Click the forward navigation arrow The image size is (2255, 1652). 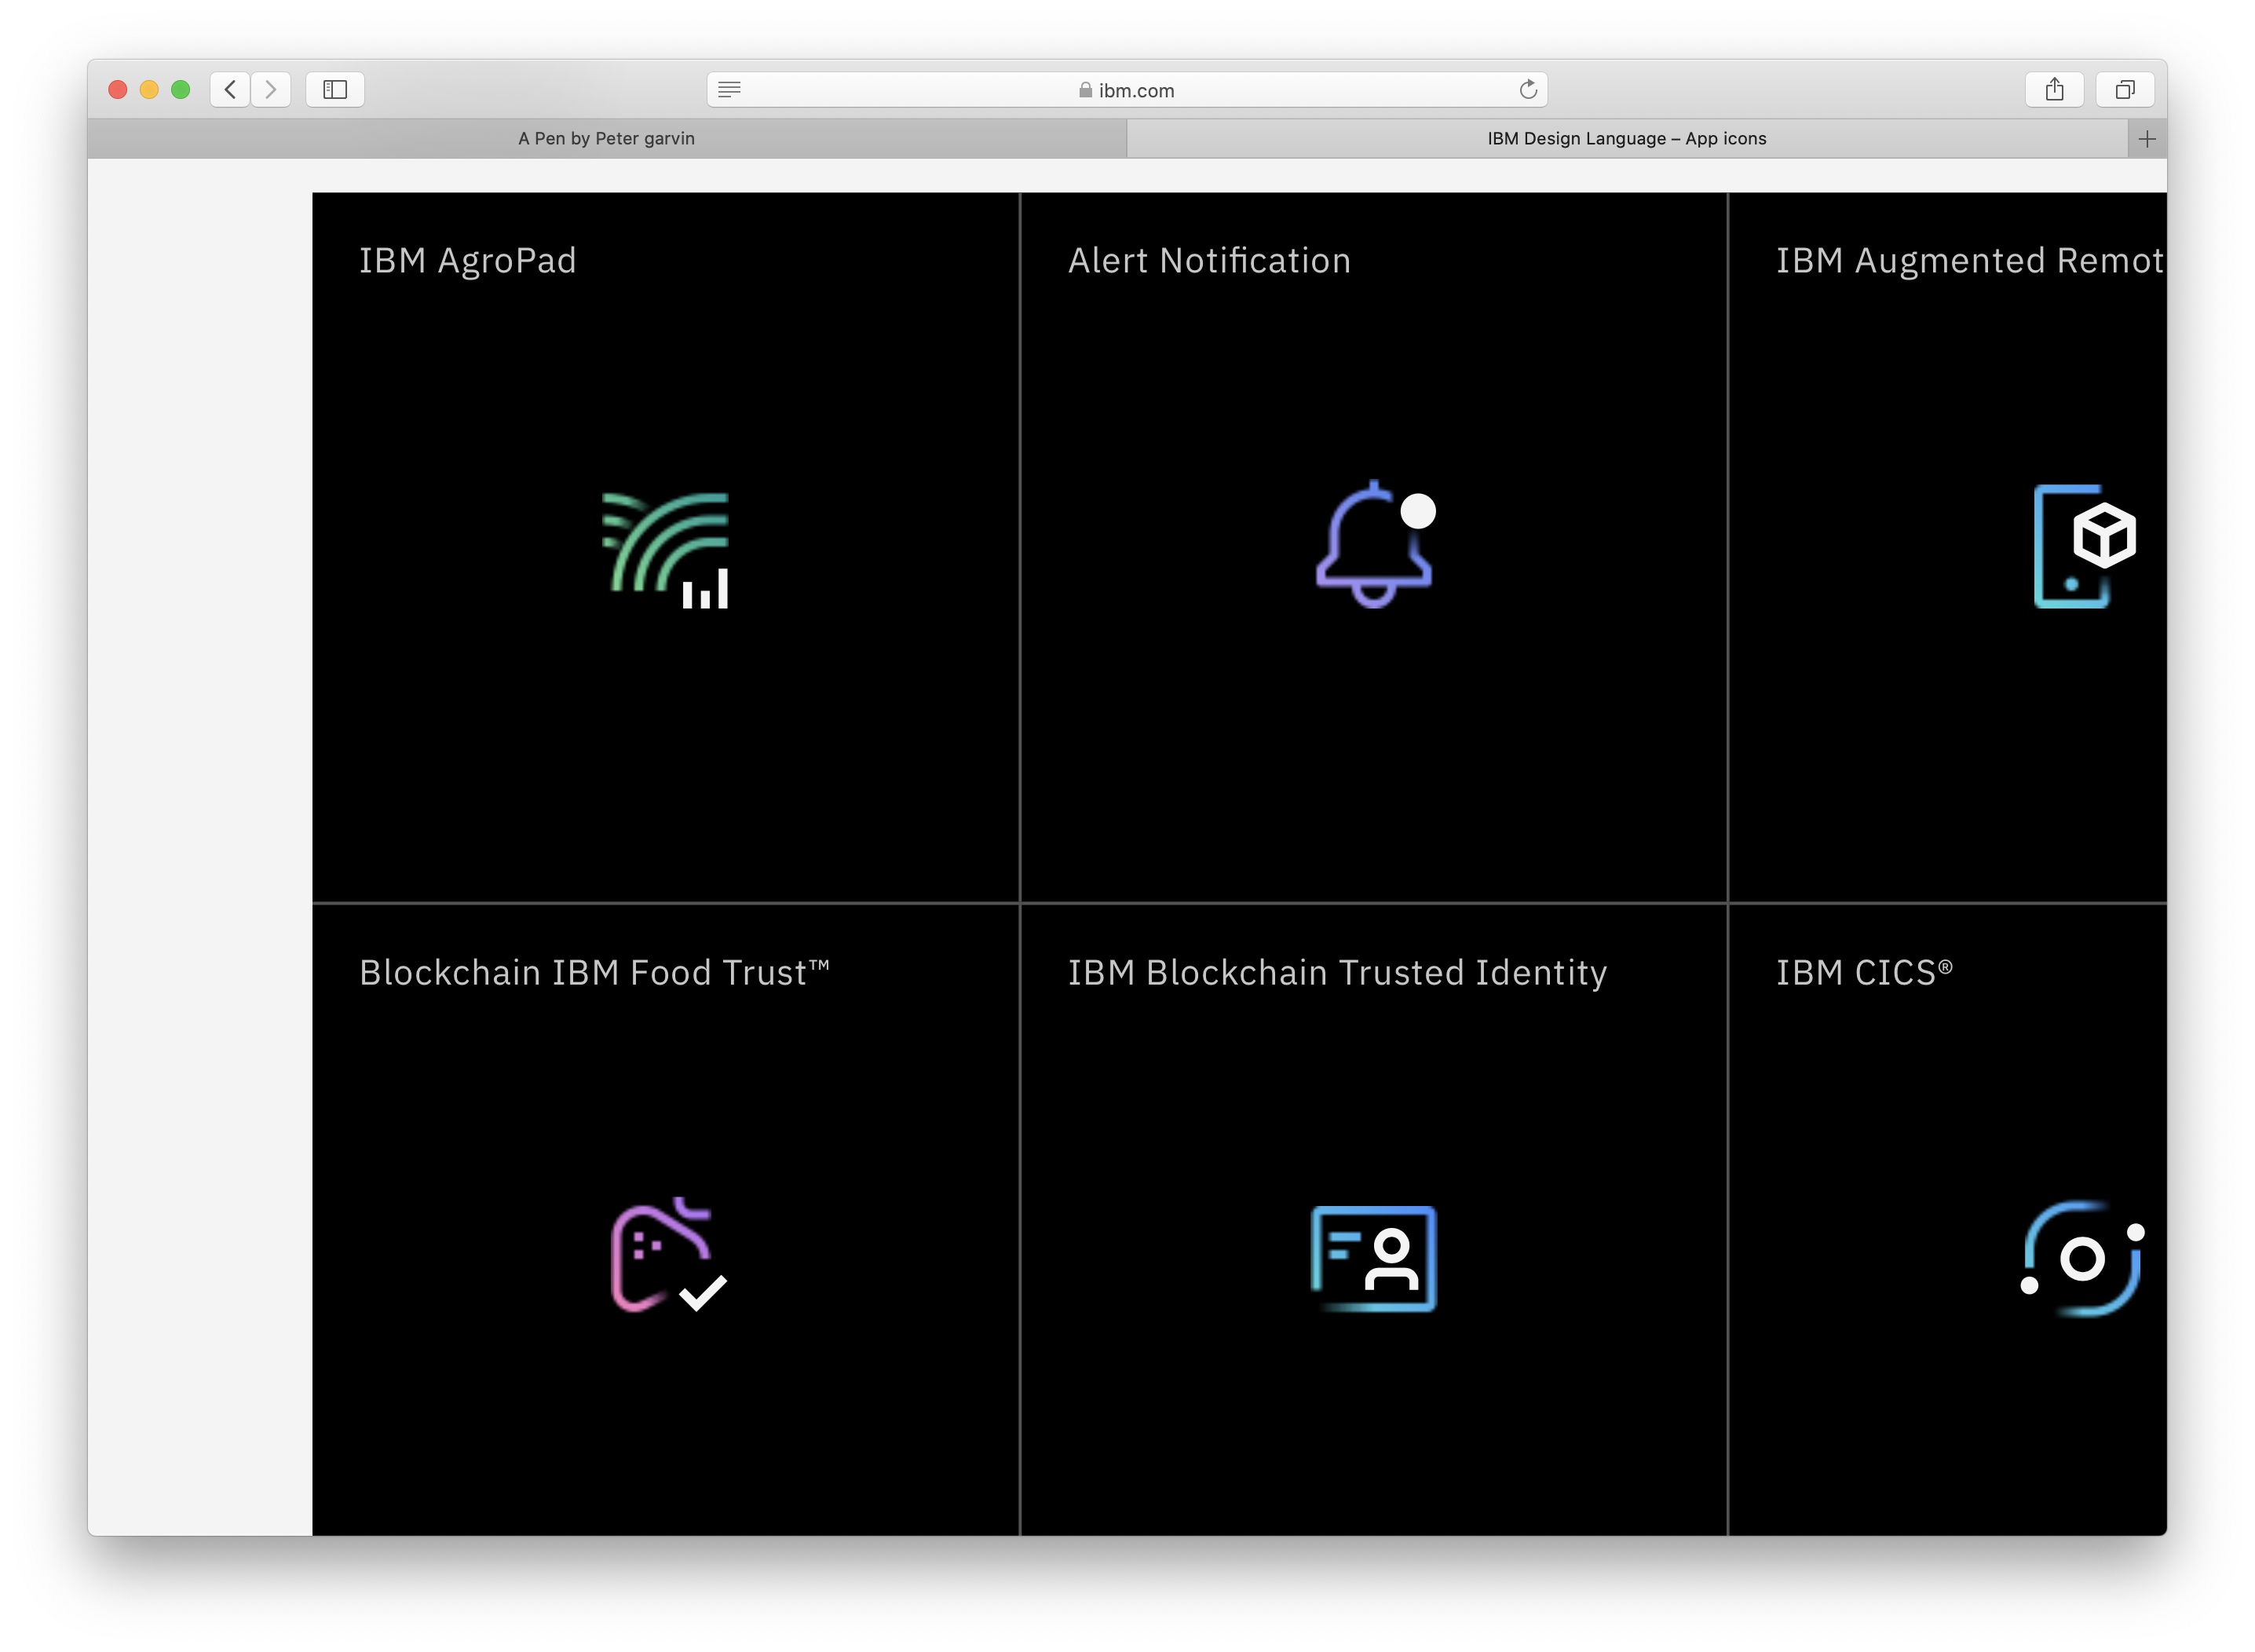point(271,89)
